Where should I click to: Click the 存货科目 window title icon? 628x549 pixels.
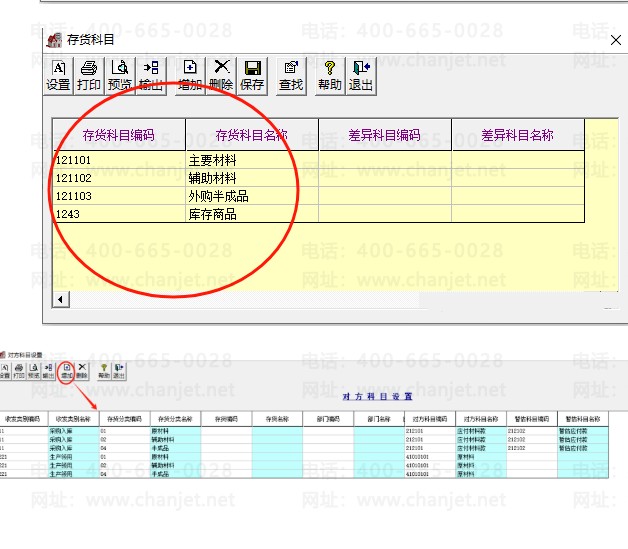tap(54, 40)
